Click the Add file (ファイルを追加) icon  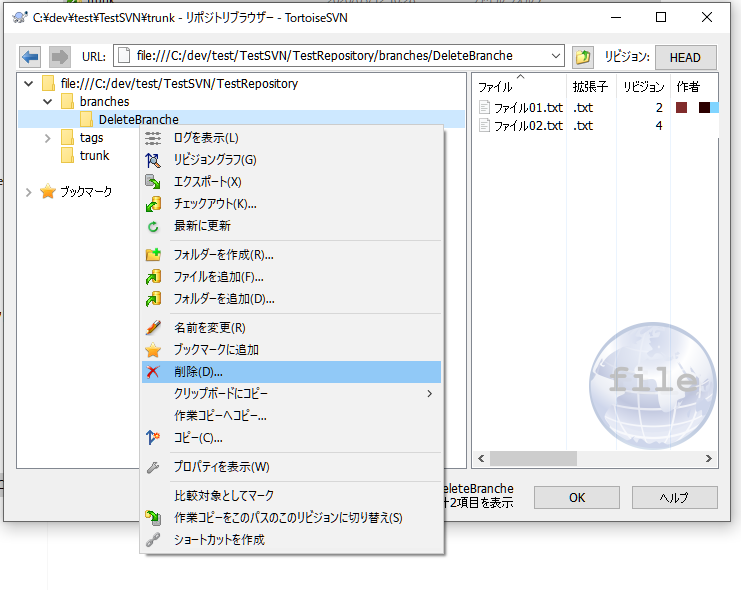(x=153, y=277)
